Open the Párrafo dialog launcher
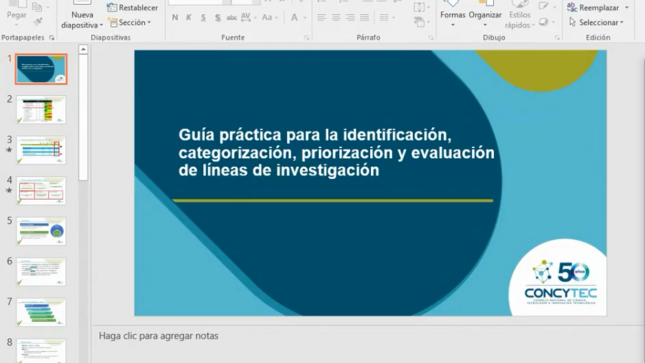The width and height of the screenshot is (645, 363). click(x=431, y=38)
